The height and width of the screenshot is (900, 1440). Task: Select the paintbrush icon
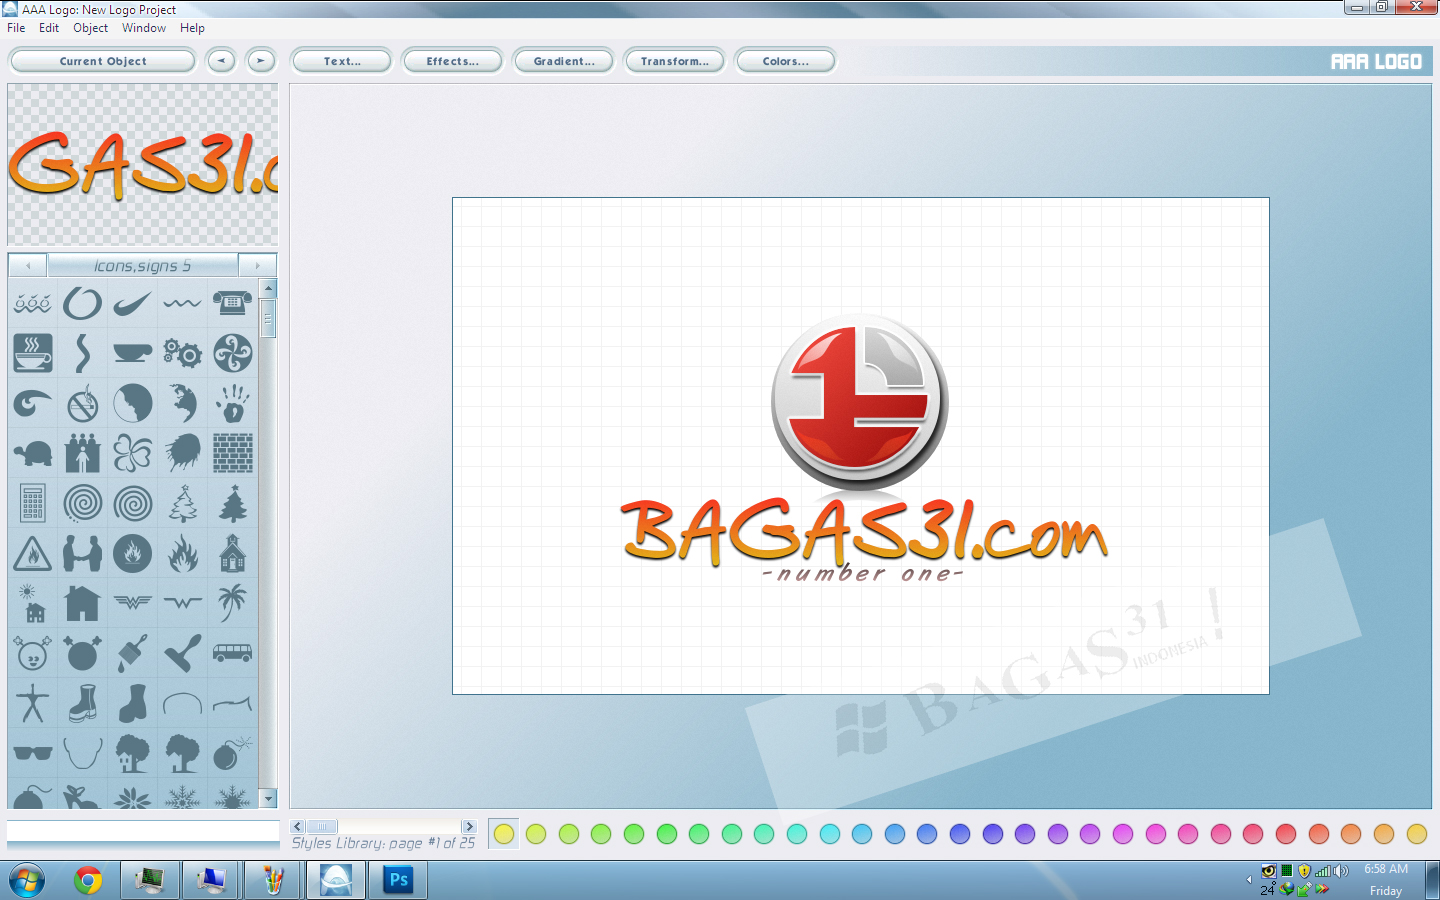coord(133,653)
